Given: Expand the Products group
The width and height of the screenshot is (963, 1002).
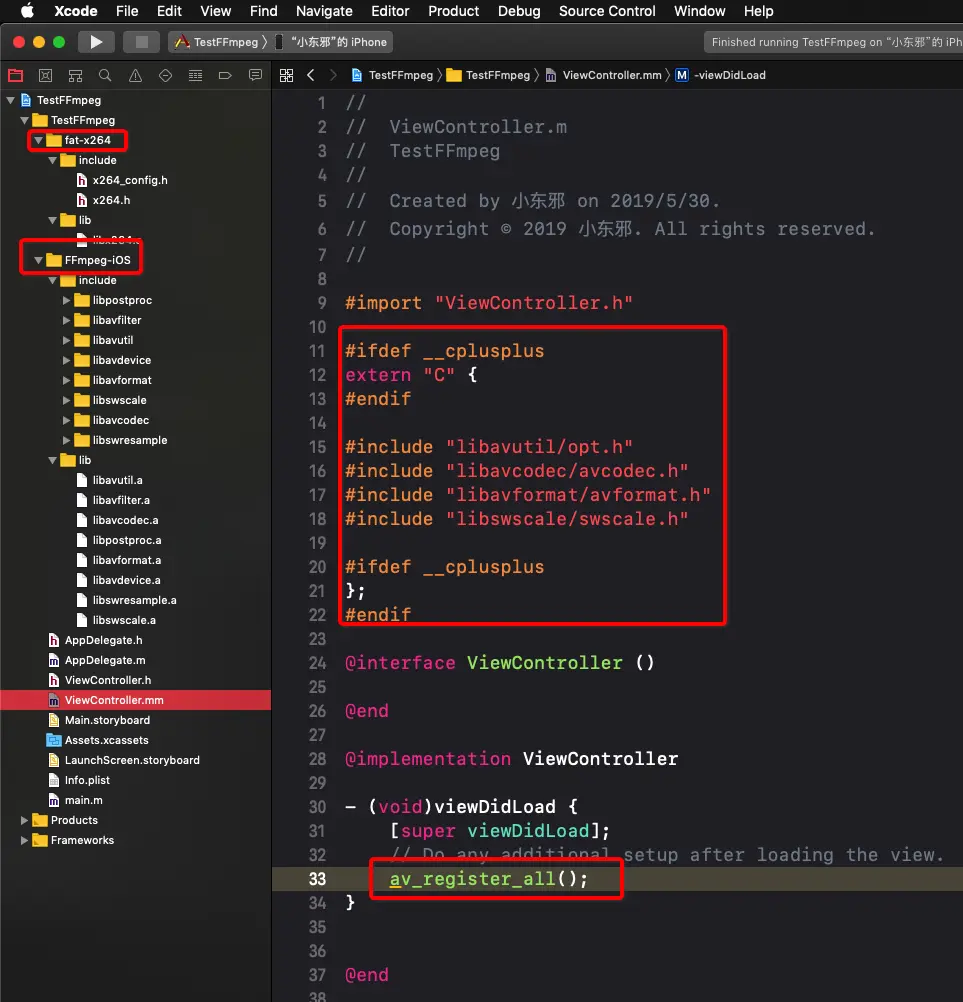Looking at the screenshot, I should pyautogui.click(x=24, y=820).
